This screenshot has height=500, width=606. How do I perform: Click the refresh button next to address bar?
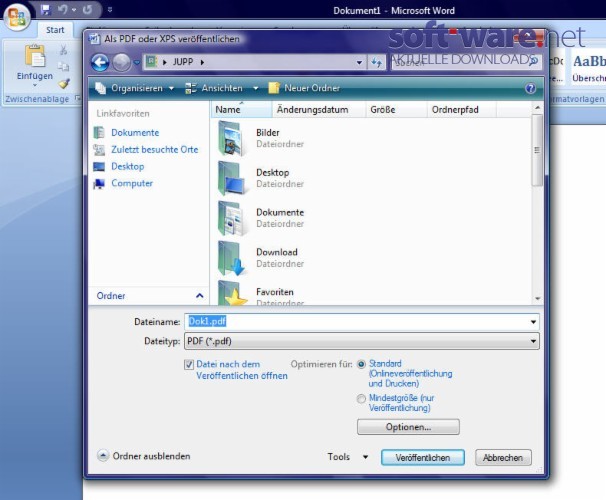click(x=376, y=62)
